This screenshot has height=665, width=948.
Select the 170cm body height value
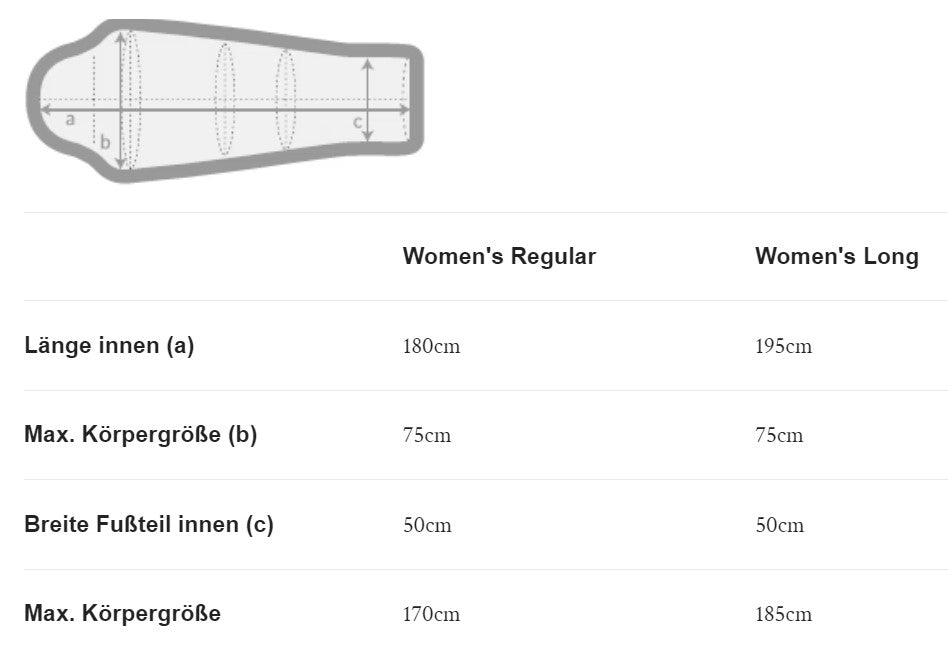[x=431, y=614]
